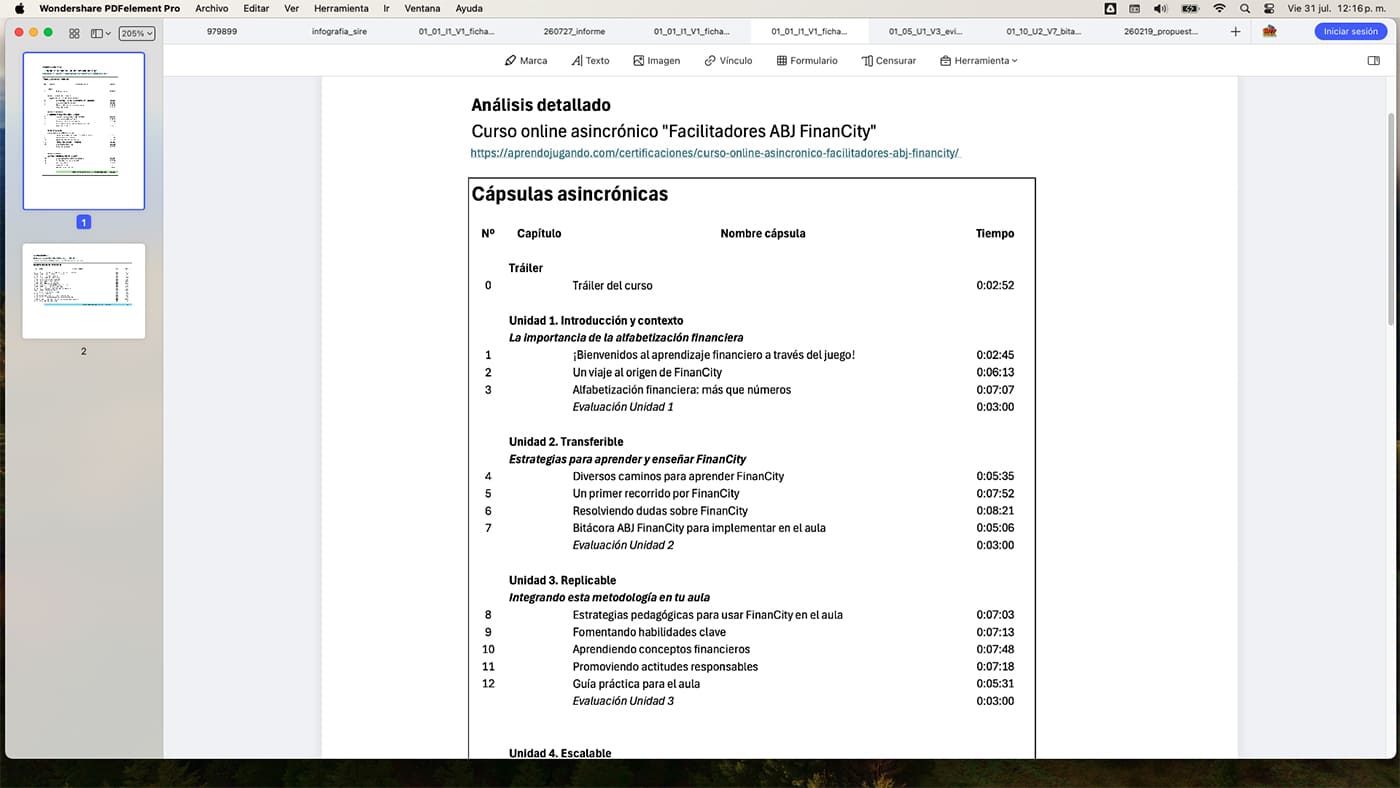Switch to the 01_10_U2_V7_bita tab
Image resolution: width=1400 pixels, height=788 pixels.
(1043, 32)
